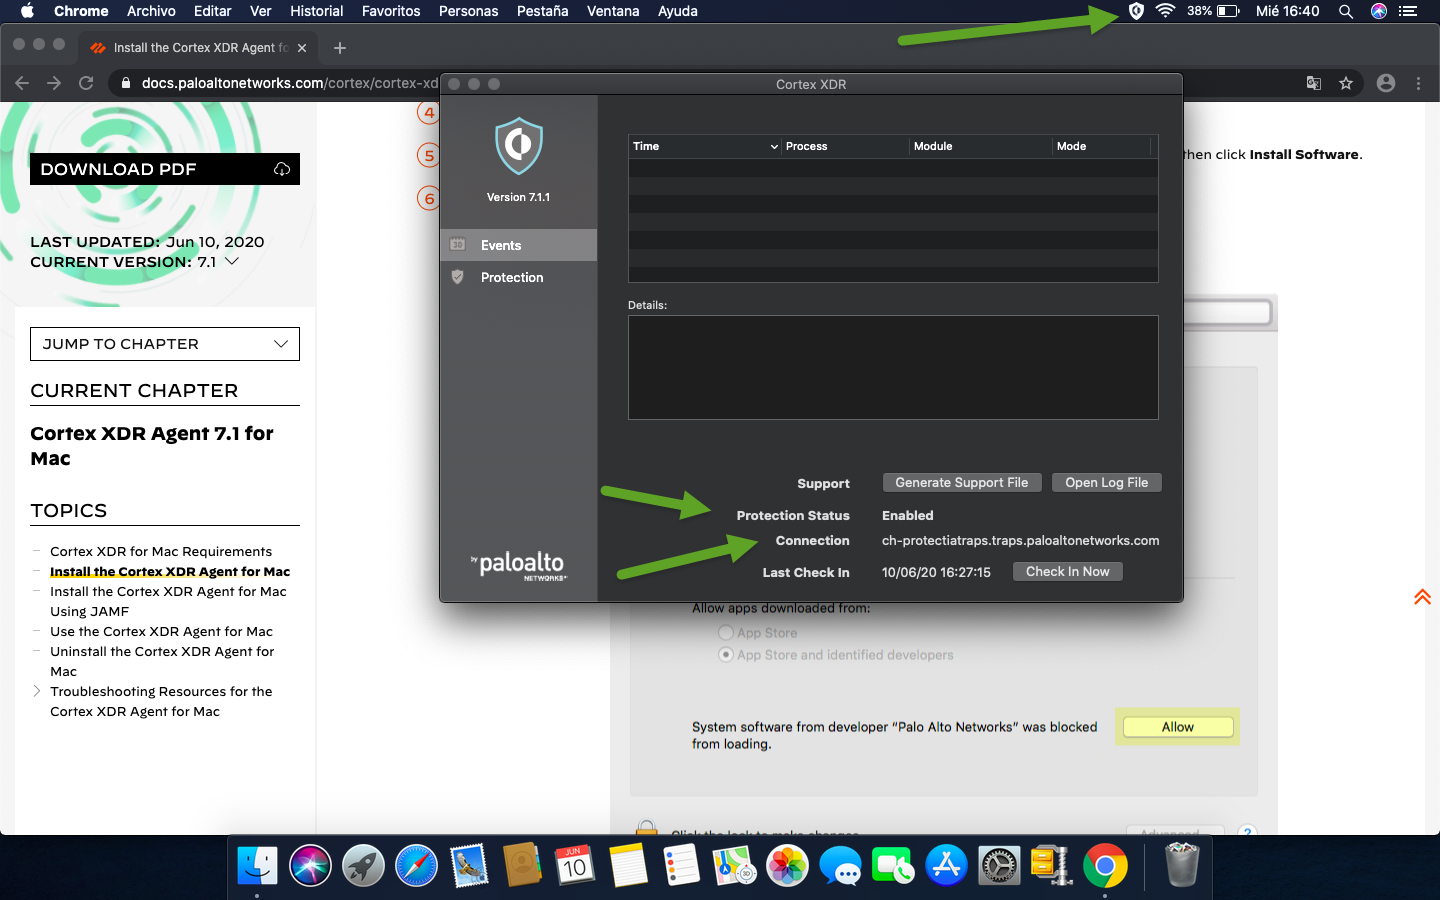
Task: Open the Jump to Chapter dropdown
Action: [165, 344]
